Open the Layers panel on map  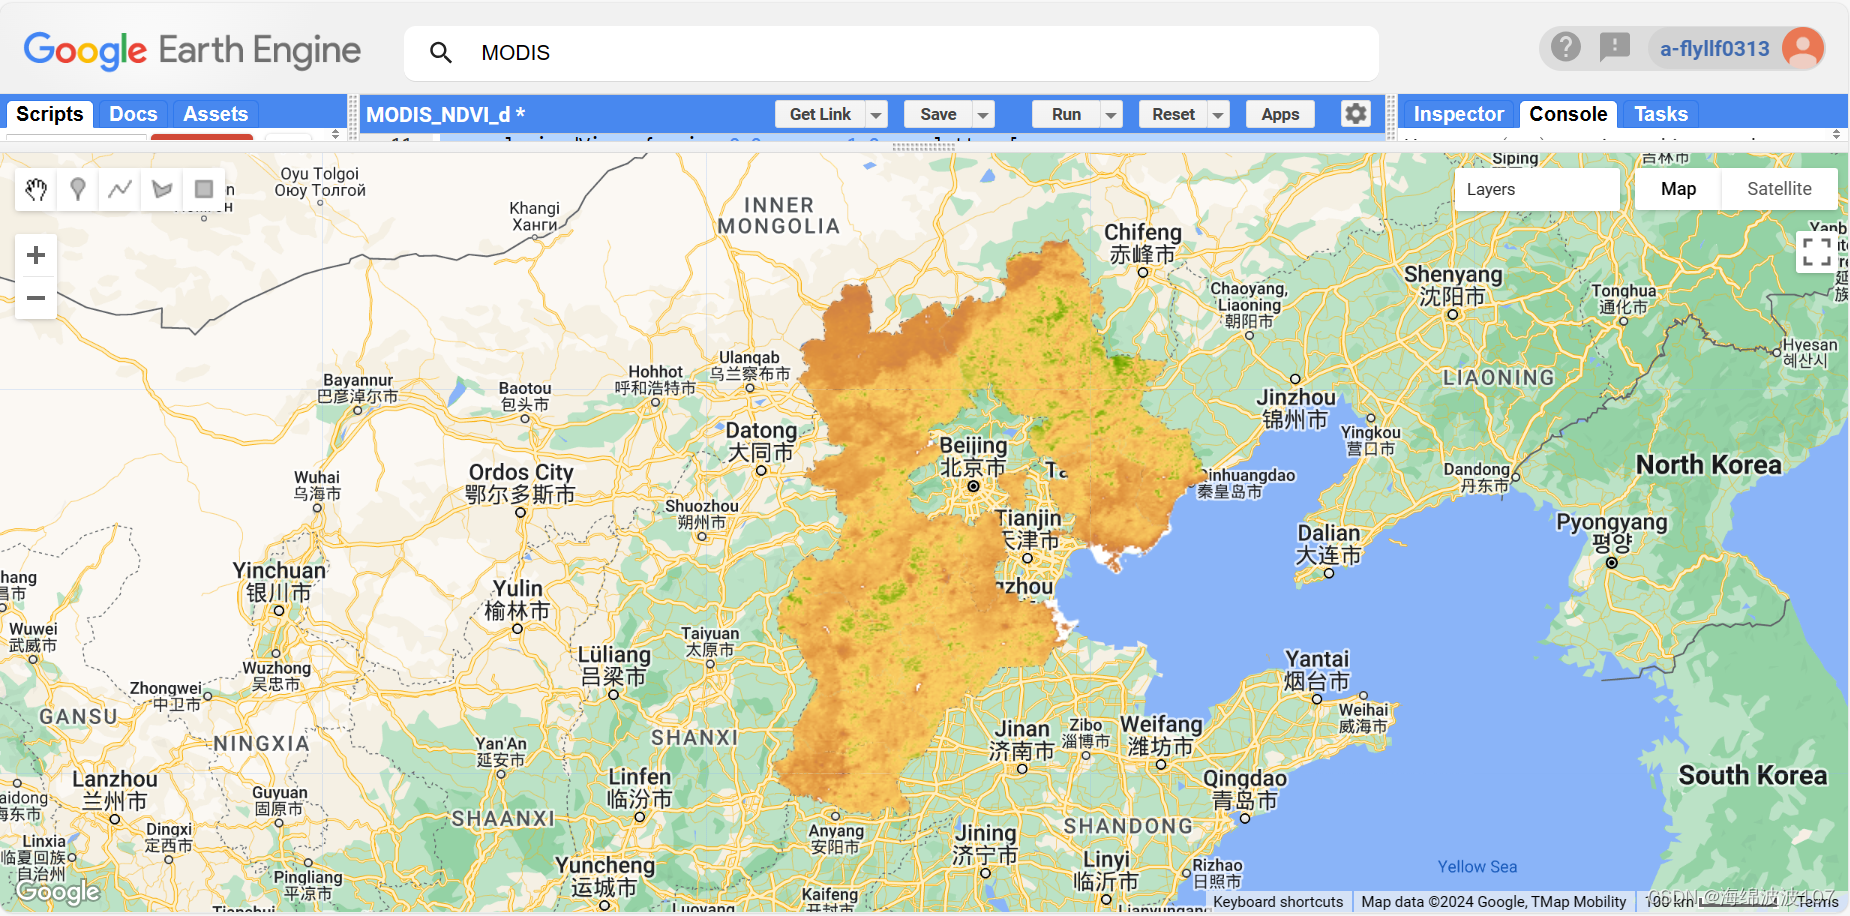1537,189
